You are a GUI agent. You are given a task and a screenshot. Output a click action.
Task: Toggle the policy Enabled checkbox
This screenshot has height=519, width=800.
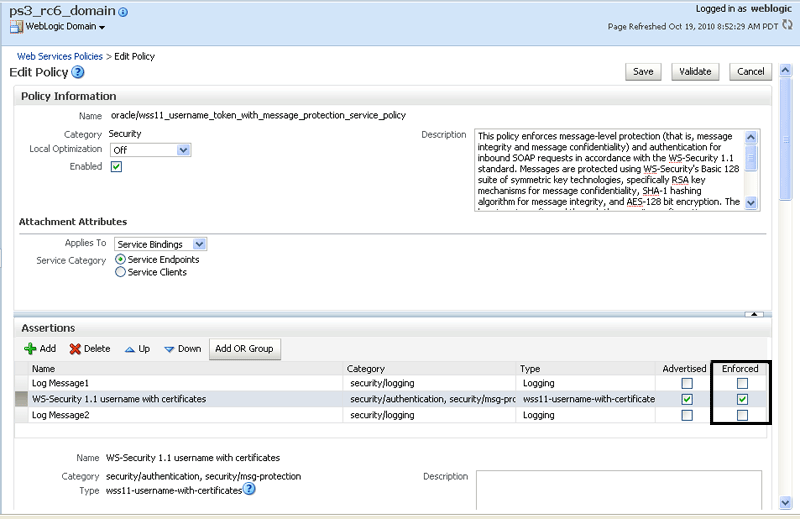[x=116, y=167]
